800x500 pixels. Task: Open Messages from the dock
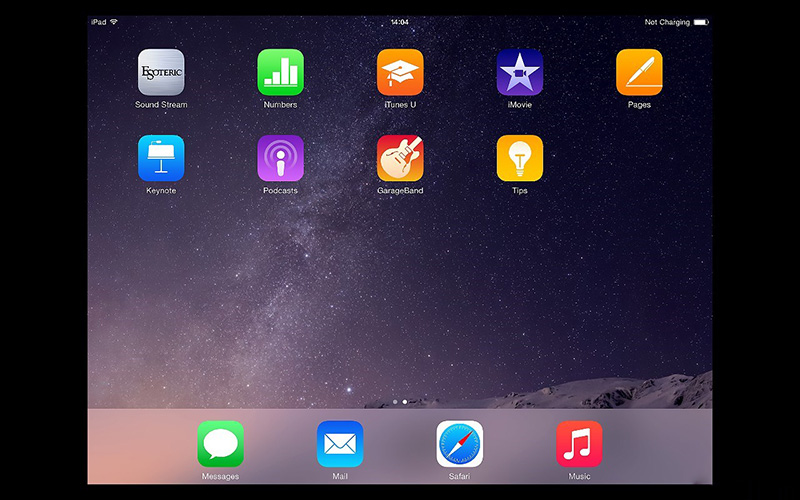[x=220, y=444]
